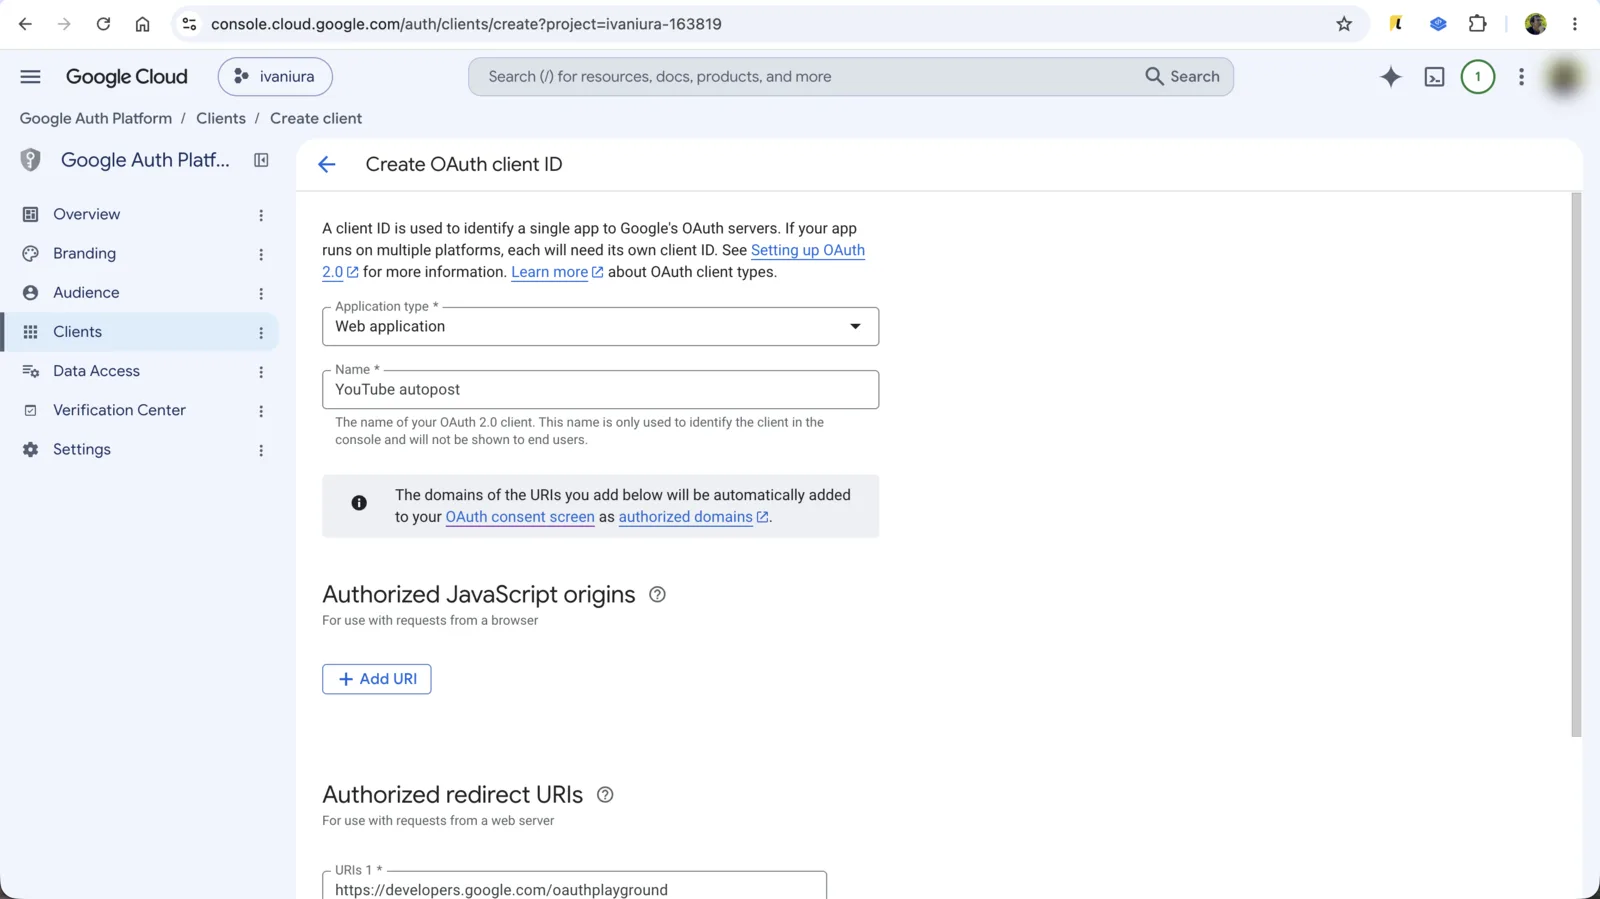Open the Google account avatar
This screenshot has height=899, width=1600.
point(1563,77)
